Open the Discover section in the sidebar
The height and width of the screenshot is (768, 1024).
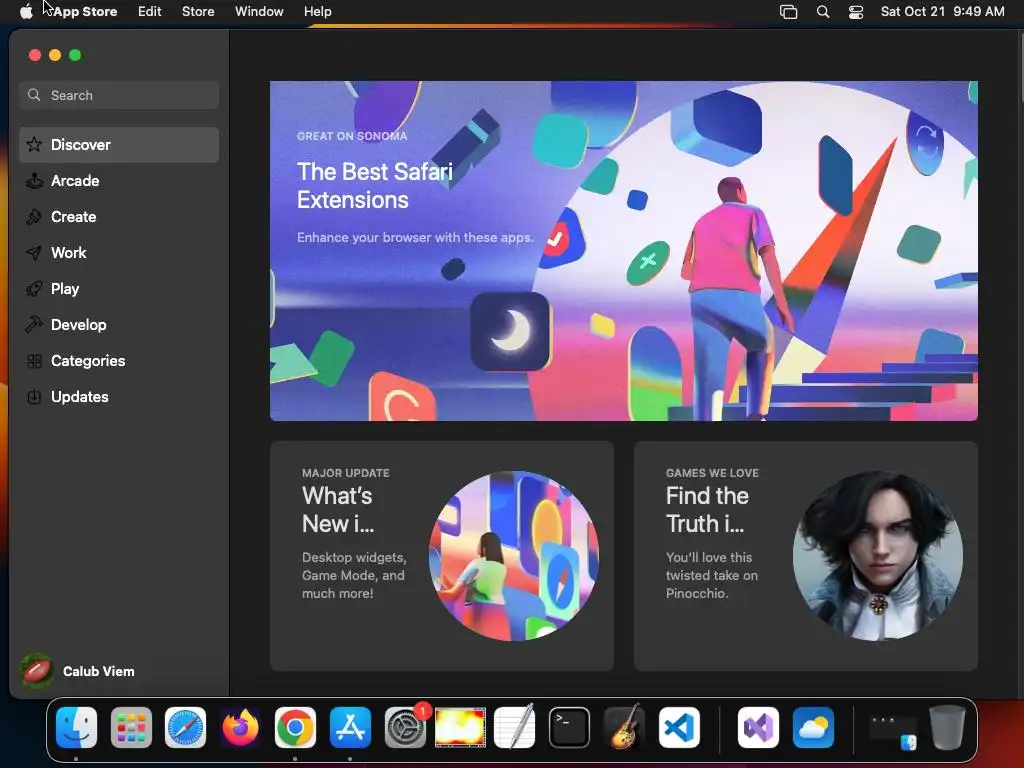point(119,145)
